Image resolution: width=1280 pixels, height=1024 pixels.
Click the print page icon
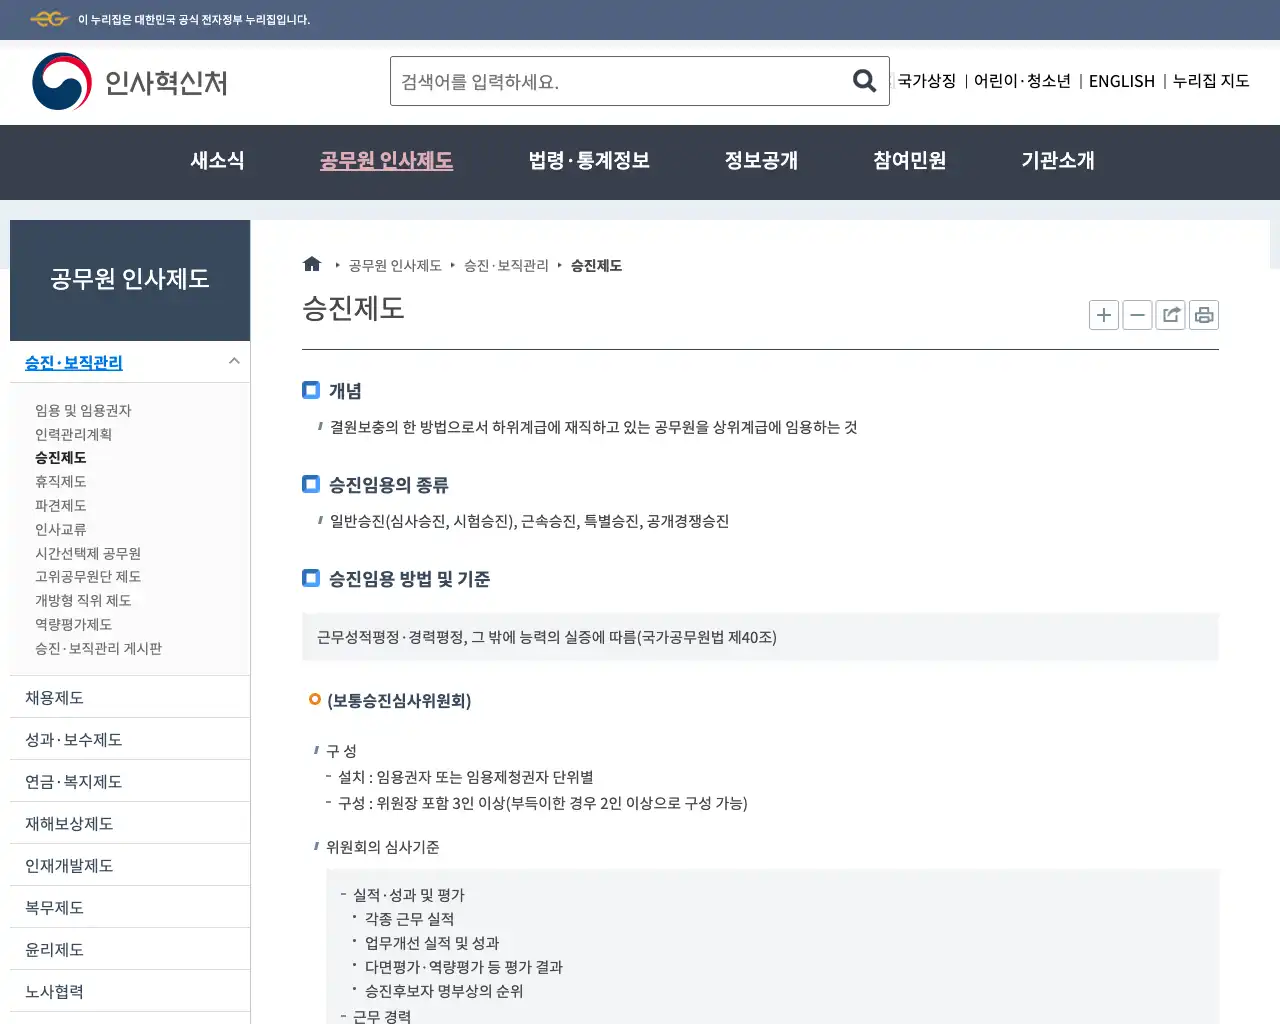(x=1204, y=315)
